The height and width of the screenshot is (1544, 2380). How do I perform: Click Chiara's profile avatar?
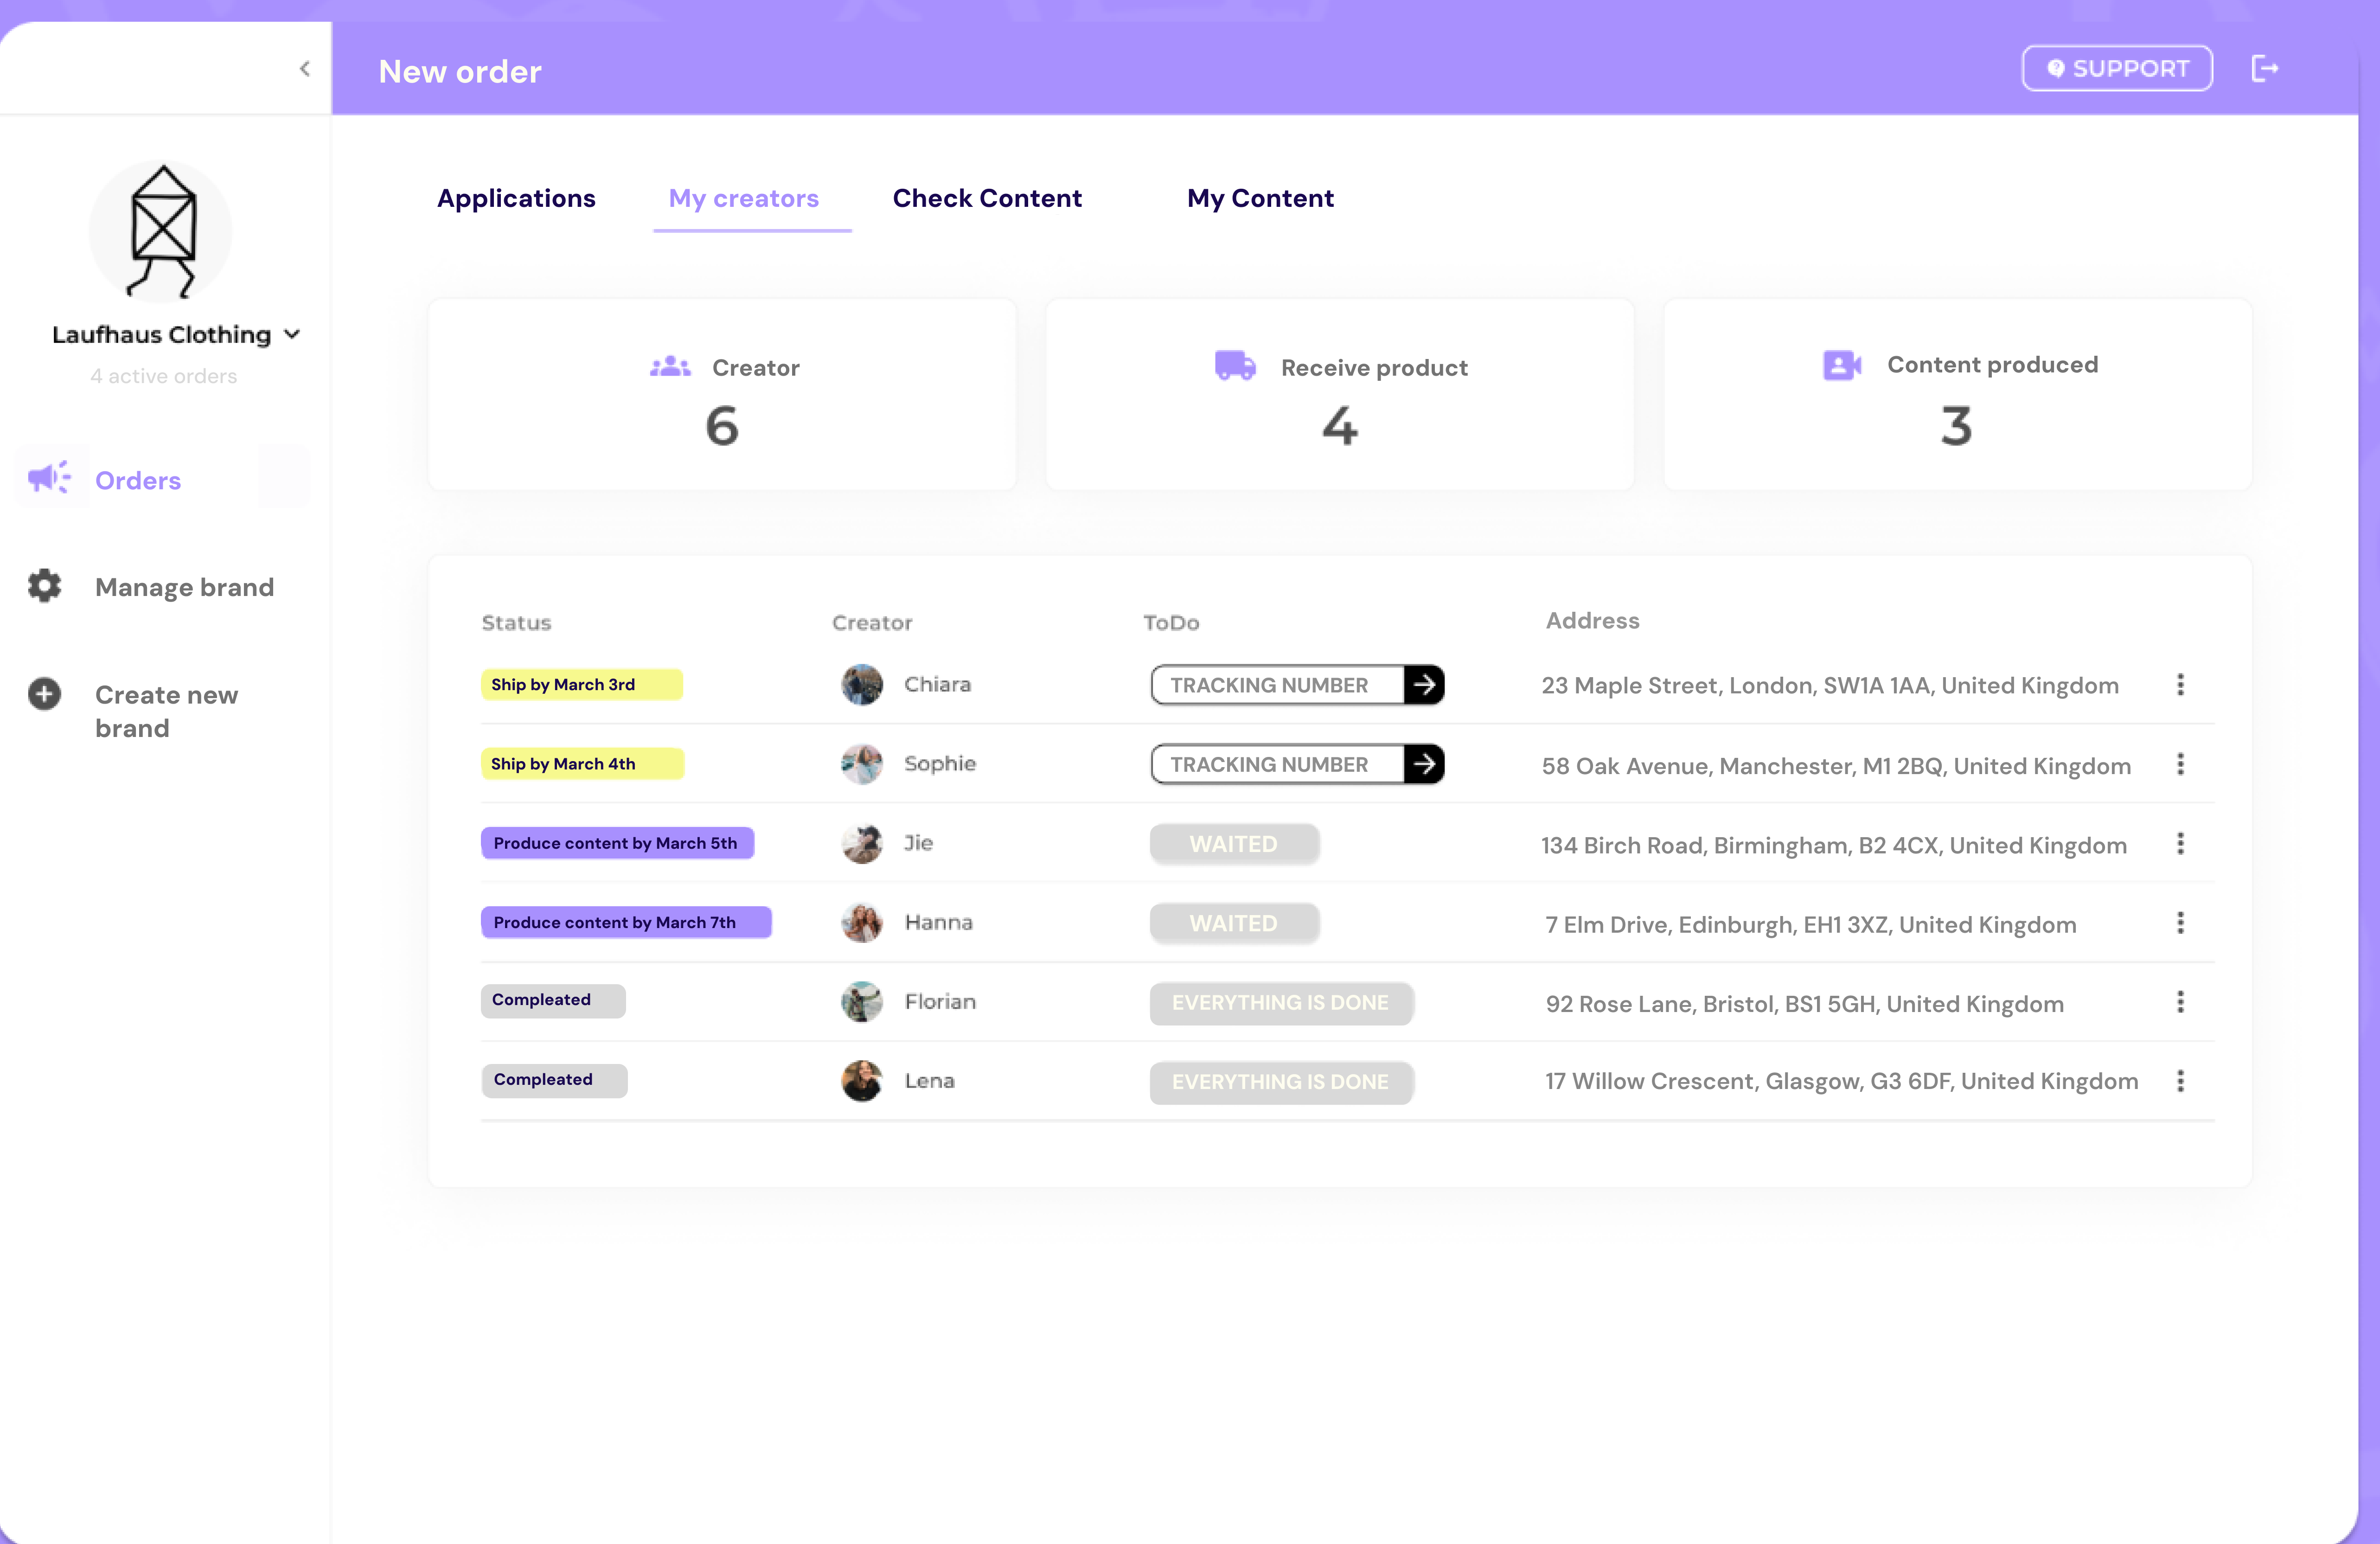861,685
